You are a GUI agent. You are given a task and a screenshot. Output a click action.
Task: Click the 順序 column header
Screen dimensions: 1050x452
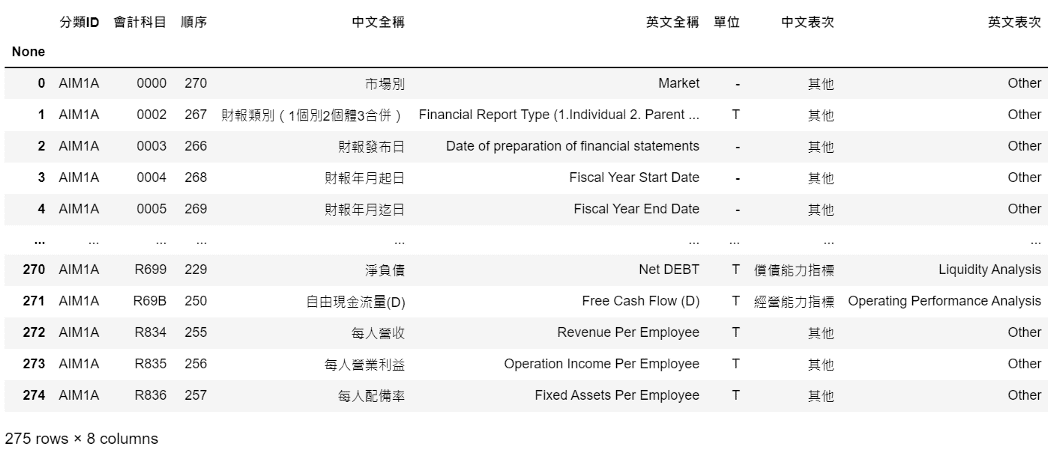194,22
